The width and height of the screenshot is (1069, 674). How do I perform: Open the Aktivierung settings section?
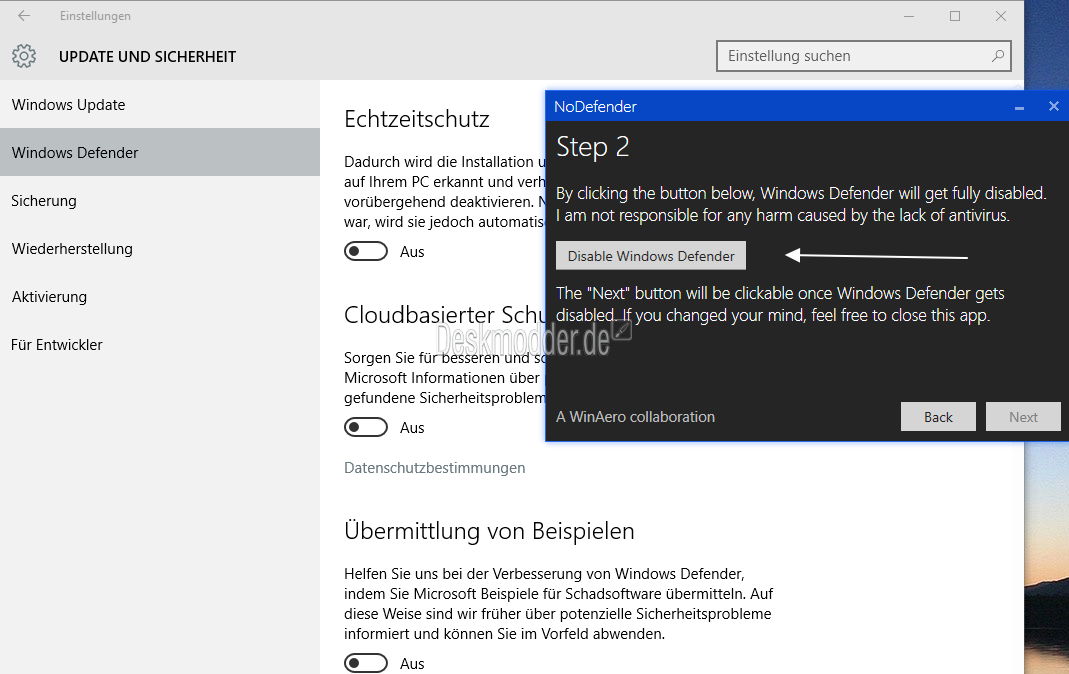point(160,297)
